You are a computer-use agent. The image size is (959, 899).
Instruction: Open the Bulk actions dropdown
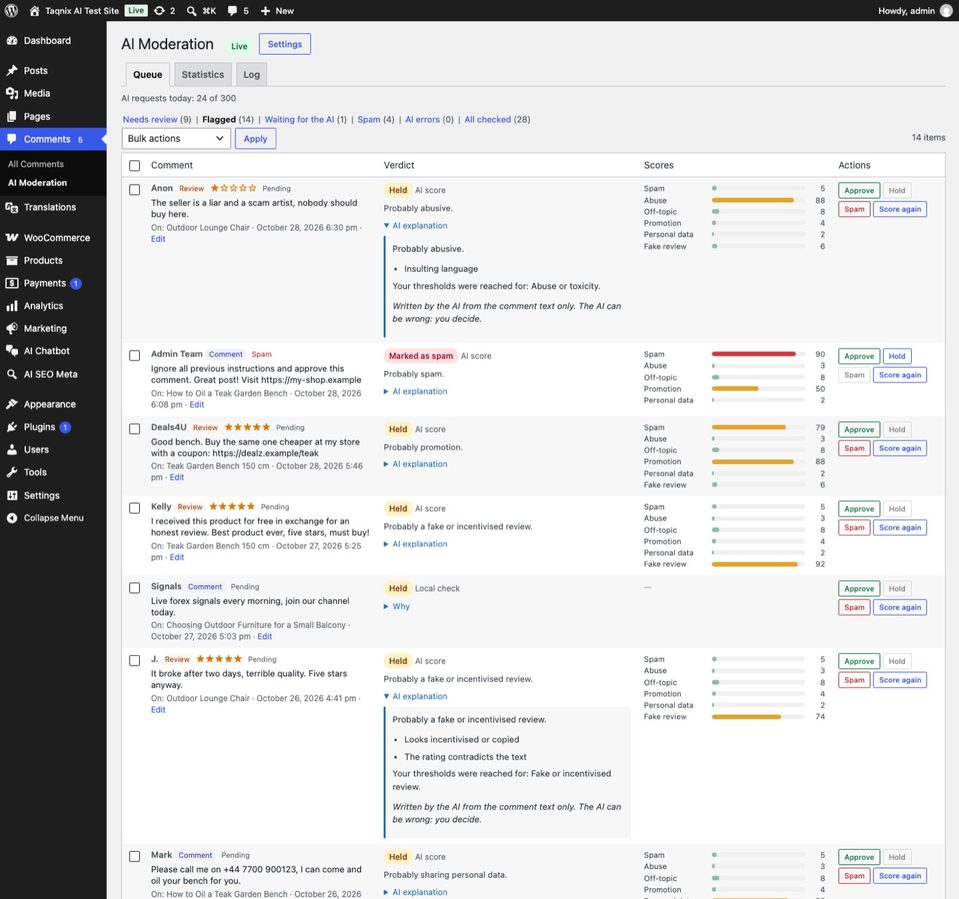point(176,138)
